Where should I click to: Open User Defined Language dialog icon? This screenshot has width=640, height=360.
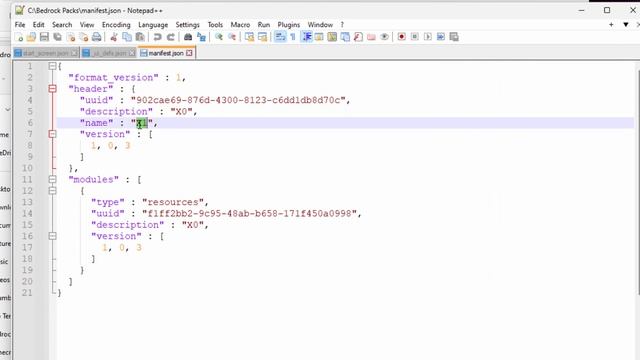pos(319,37)
